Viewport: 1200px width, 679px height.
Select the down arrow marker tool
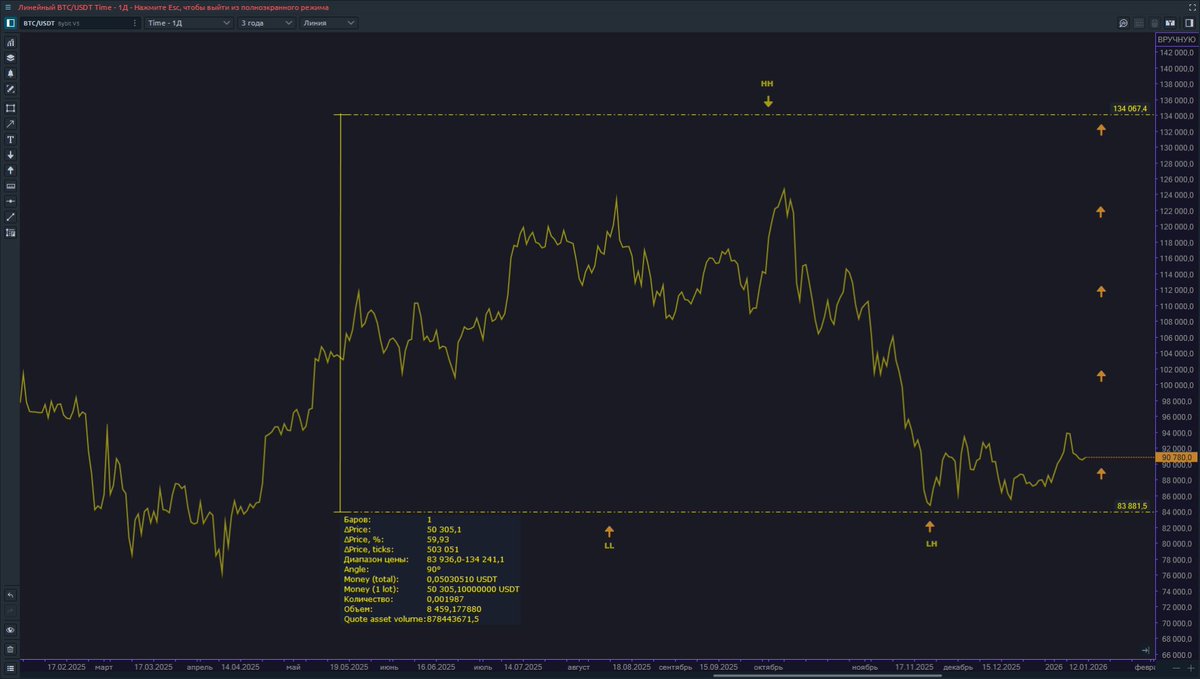coord(10,155)
